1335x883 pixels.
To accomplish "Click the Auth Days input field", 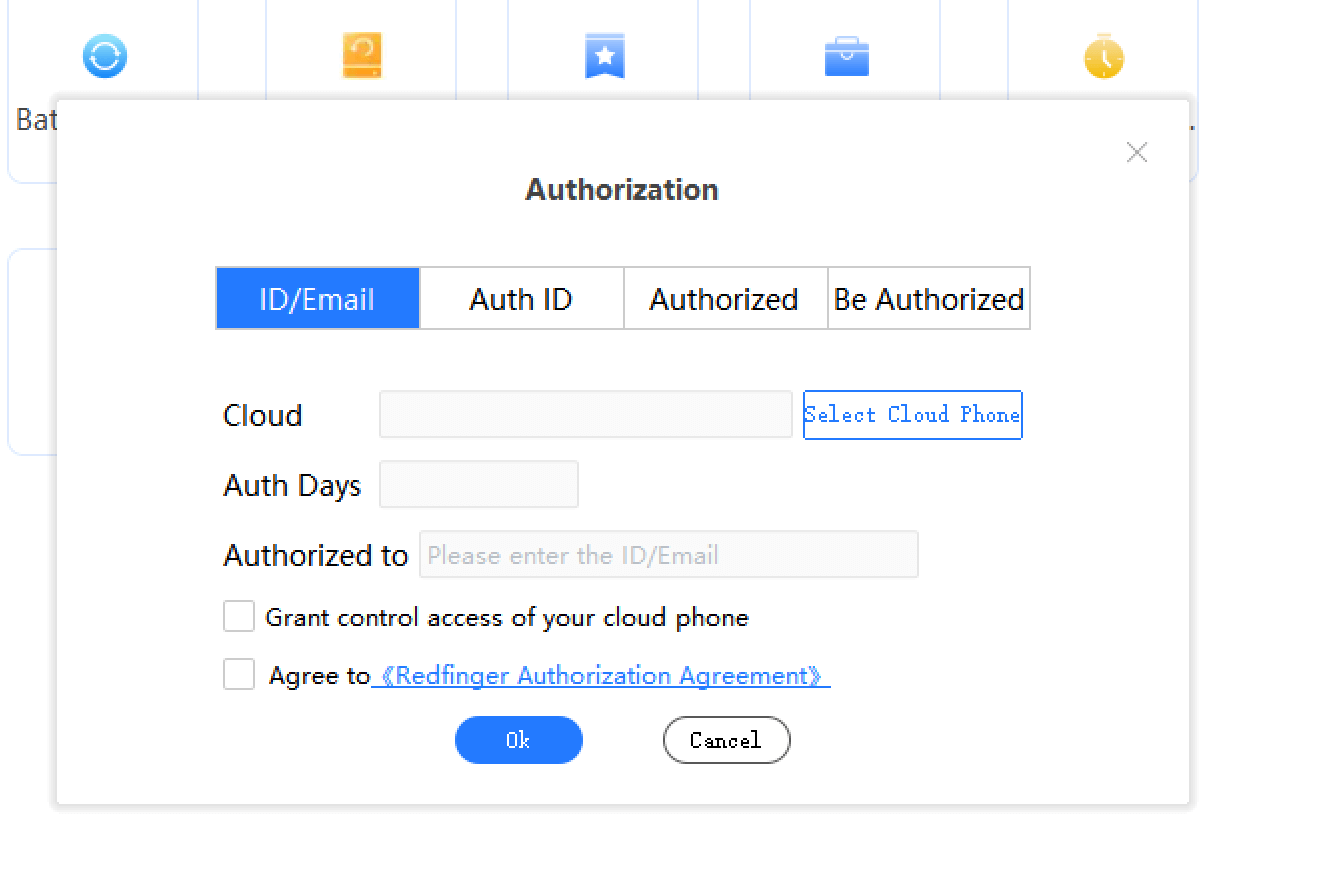I will coord(478,483).
